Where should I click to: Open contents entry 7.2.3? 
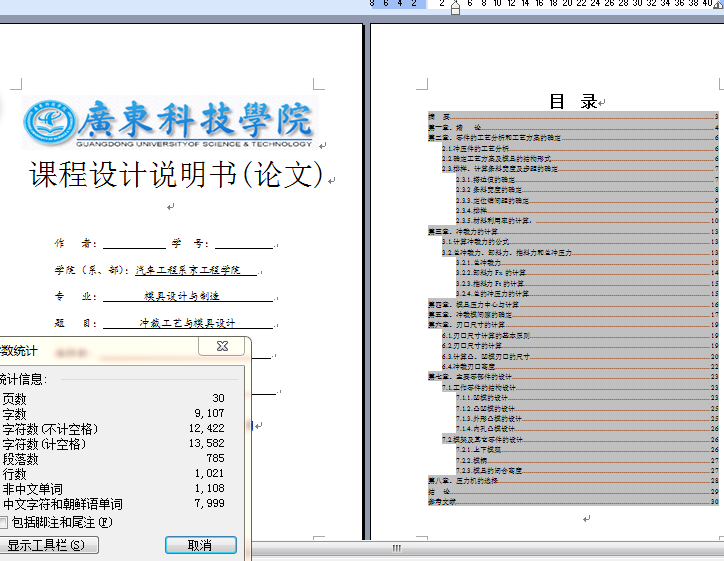click(x=587, y=471)
